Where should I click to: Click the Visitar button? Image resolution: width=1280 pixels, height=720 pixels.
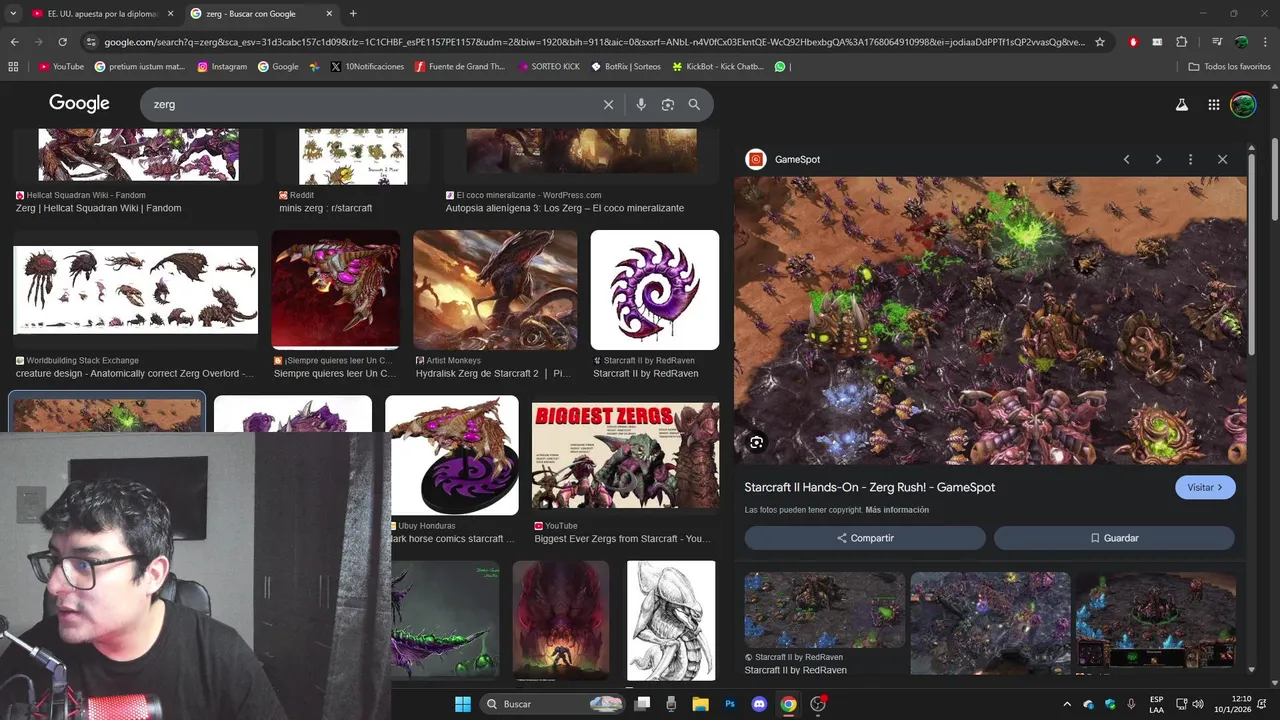coord(1205,487)
